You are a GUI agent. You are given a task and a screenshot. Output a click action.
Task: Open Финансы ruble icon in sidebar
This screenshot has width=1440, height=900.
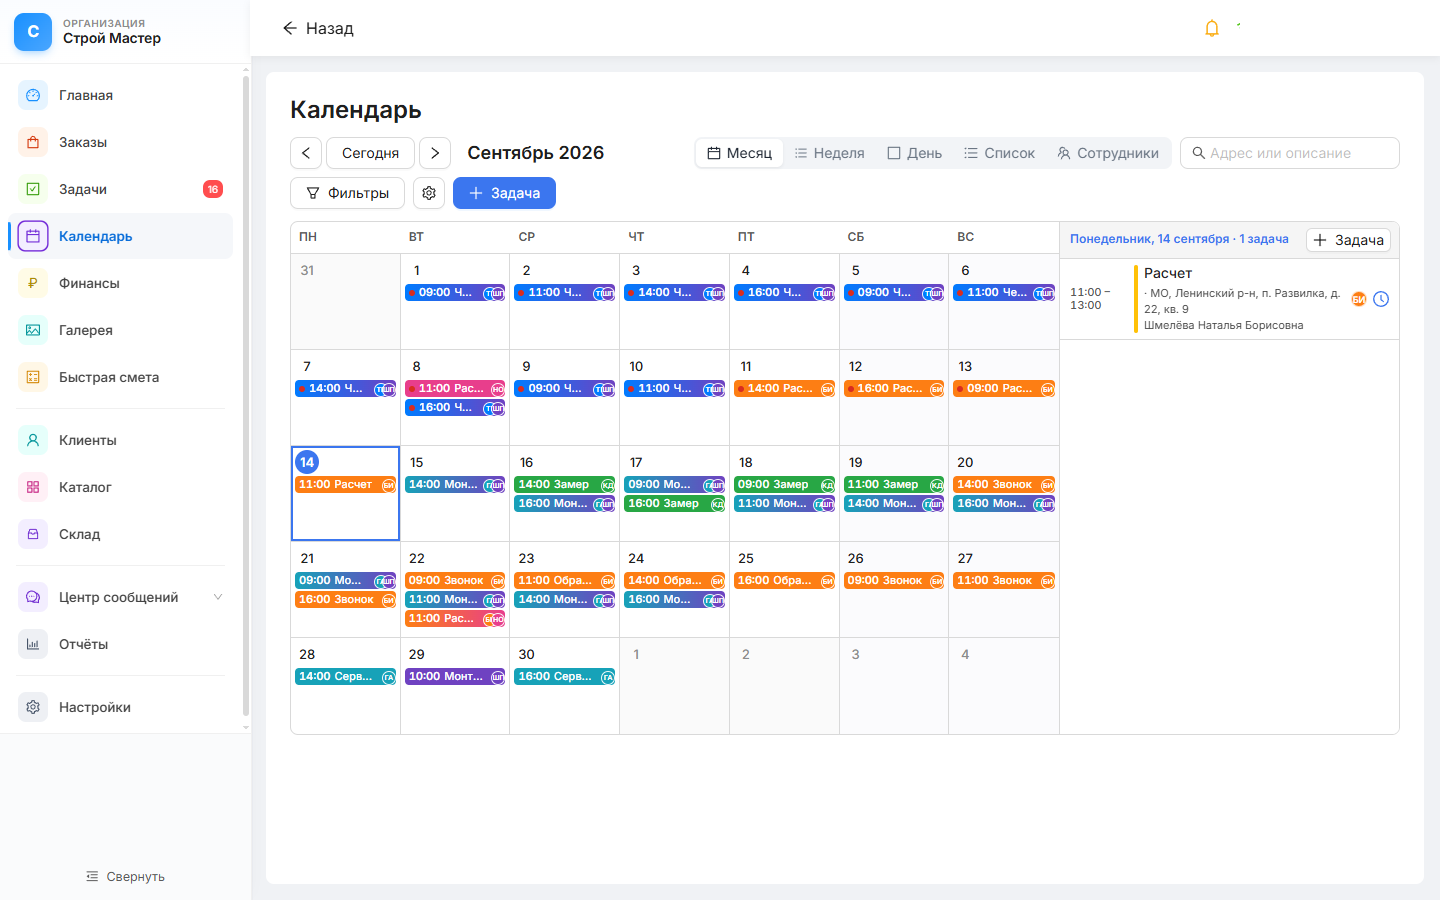click(x=33, y=283)
